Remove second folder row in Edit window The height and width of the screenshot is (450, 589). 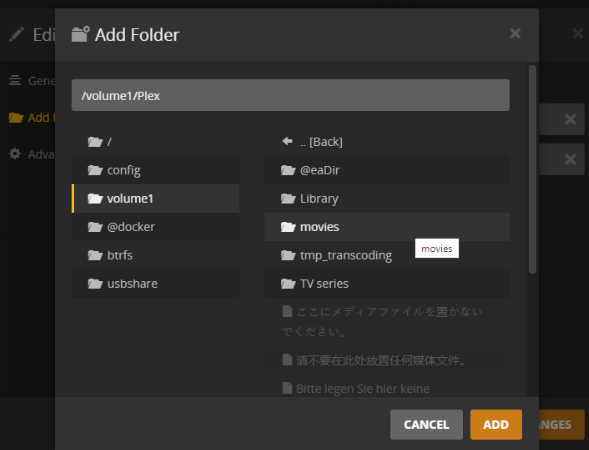pos(570,159)
